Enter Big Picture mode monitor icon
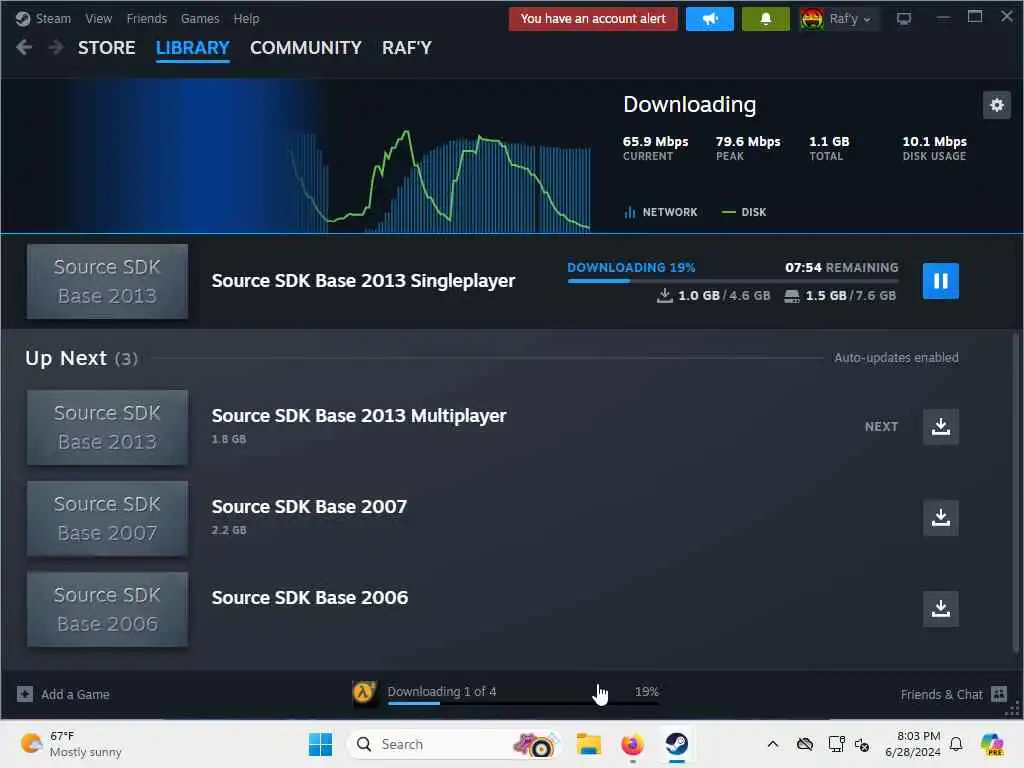 [904, 19]
